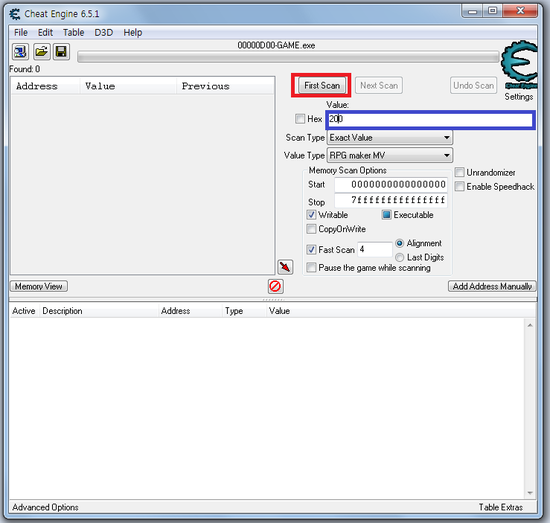550x523 pixels.
Task: Uncheck the Writable checkbox
Action: pos(311,215)
